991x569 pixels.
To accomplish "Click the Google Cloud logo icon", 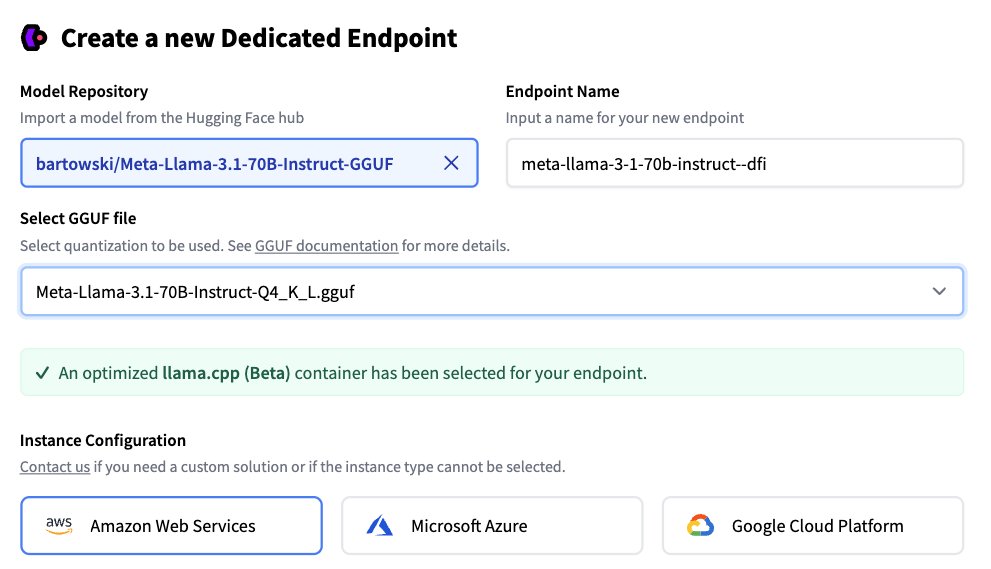I will pos(700,525).
